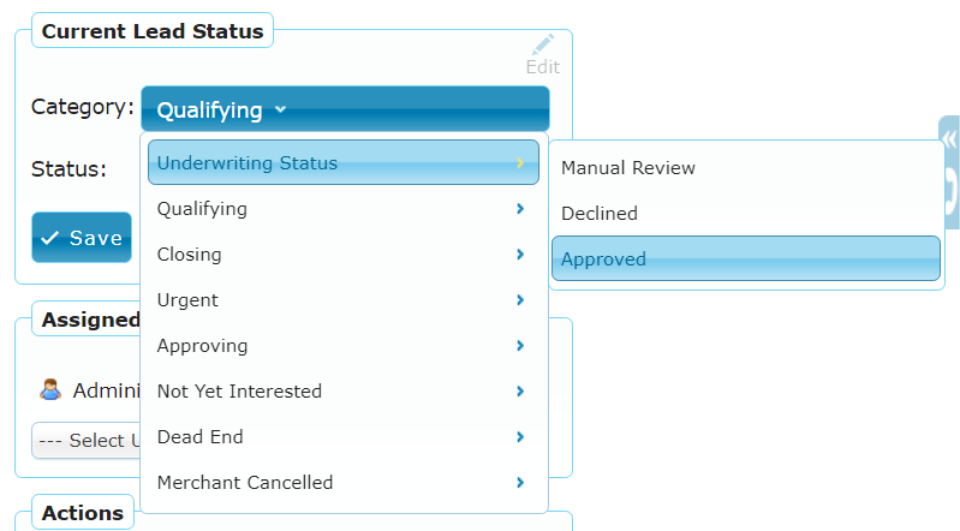Save the current lead status

(x=81, y=238)
